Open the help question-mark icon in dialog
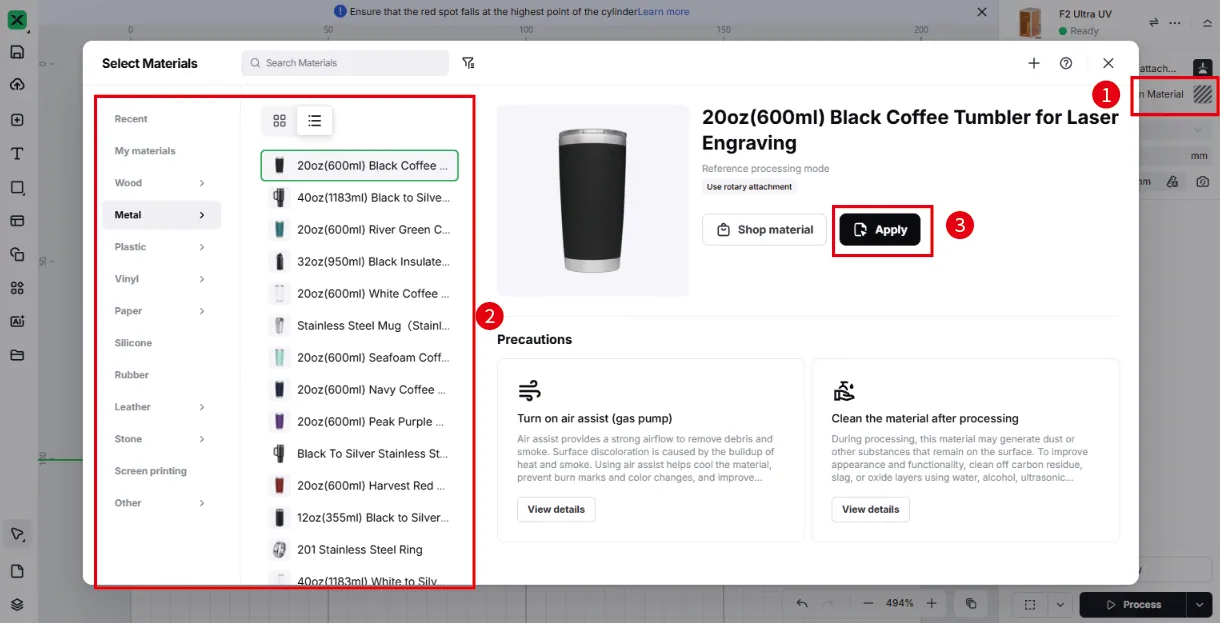The width and height of the screenshot is (1220, 623). [x=1066, y=63]
